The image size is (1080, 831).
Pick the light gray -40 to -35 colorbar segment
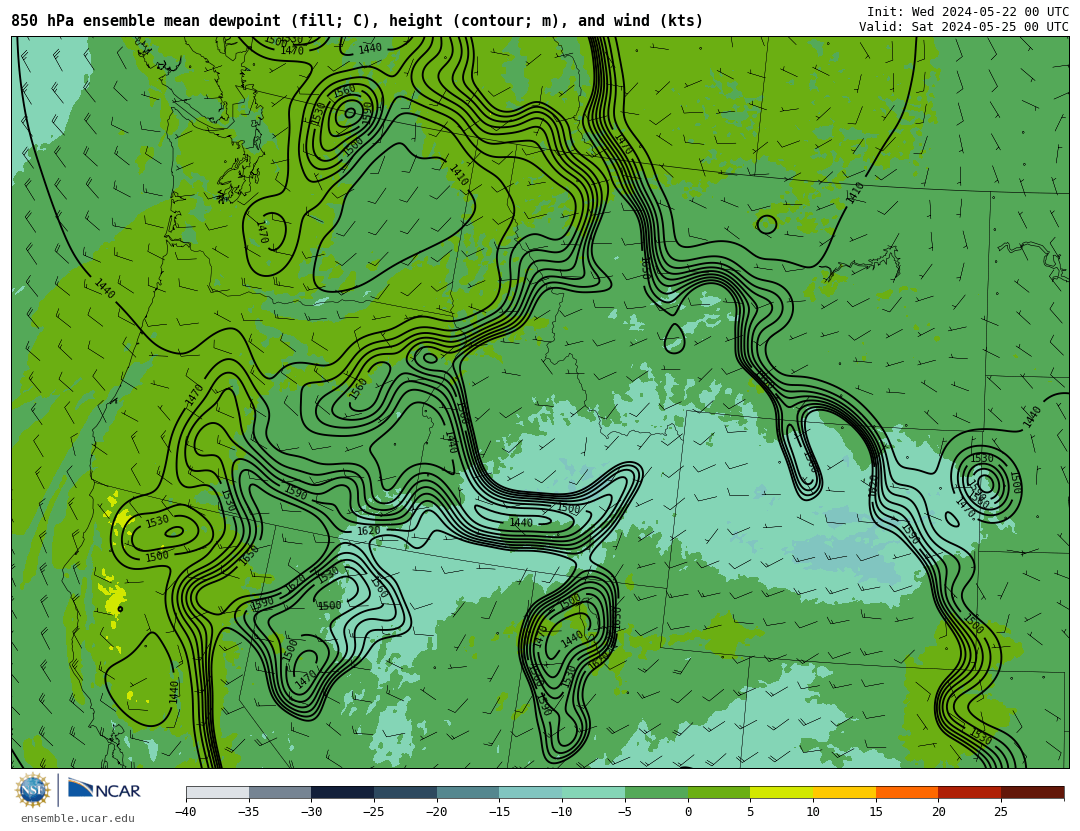coord(217,792)
